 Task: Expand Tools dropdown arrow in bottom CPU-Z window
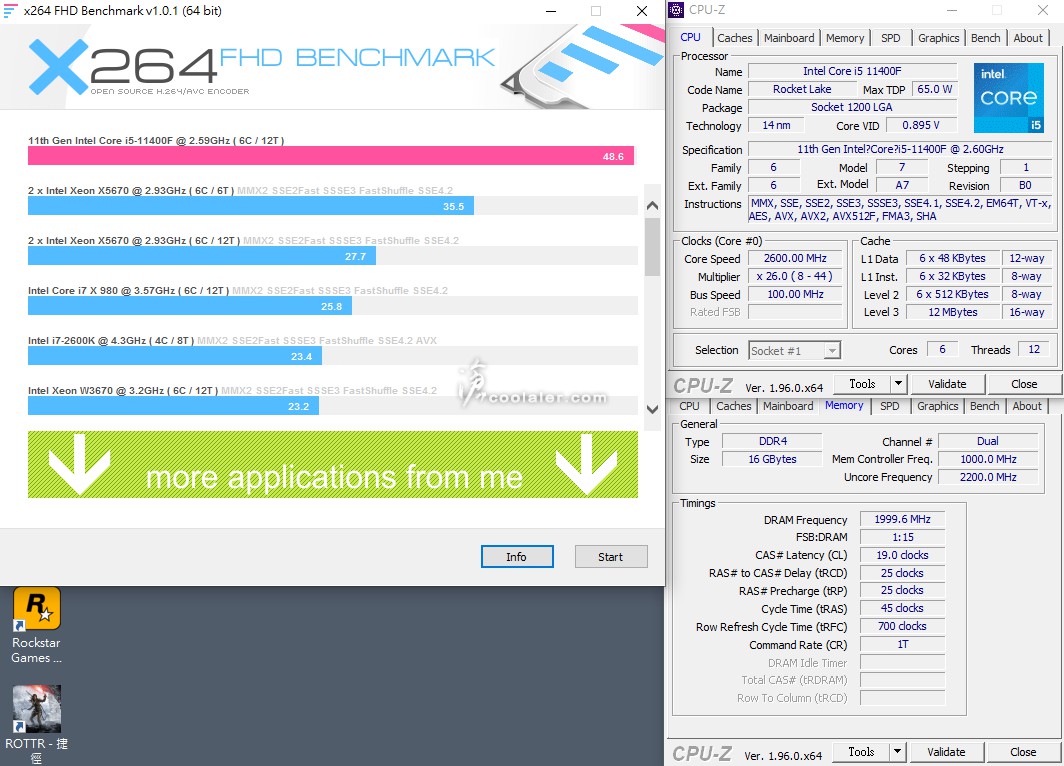pos(898,752)
